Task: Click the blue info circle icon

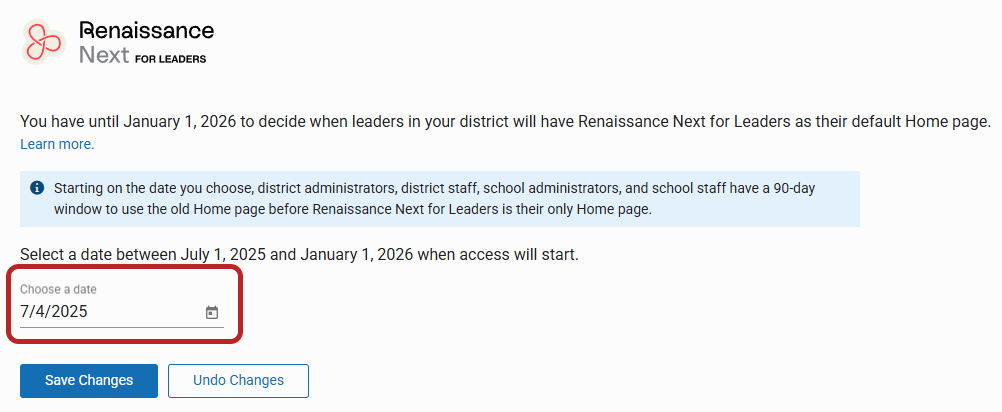Action: (37, 188)
